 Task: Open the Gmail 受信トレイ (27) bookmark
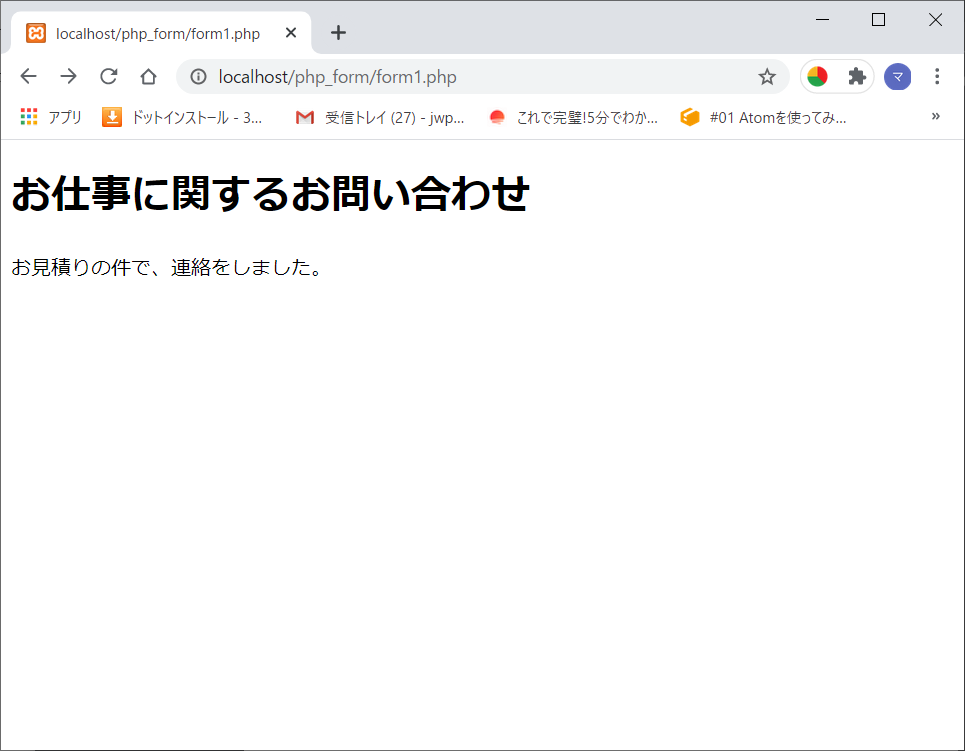pos(380,117)
